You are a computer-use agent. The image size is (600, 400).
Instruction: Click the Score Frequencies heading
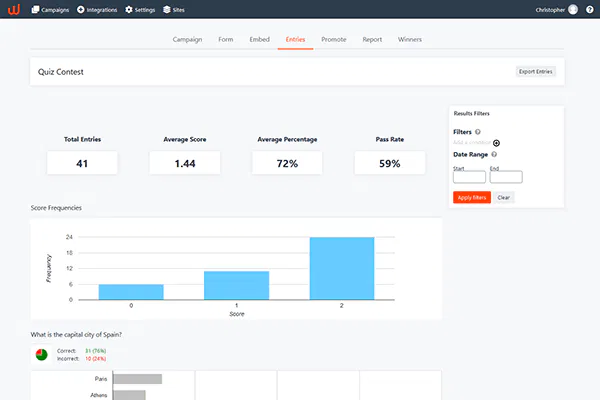pos(56,208)
